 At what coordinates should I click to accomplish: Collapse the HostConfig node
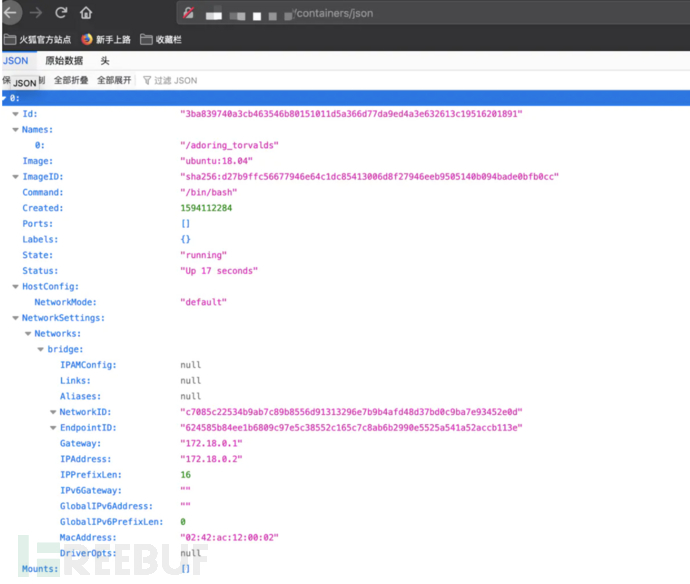15,286
